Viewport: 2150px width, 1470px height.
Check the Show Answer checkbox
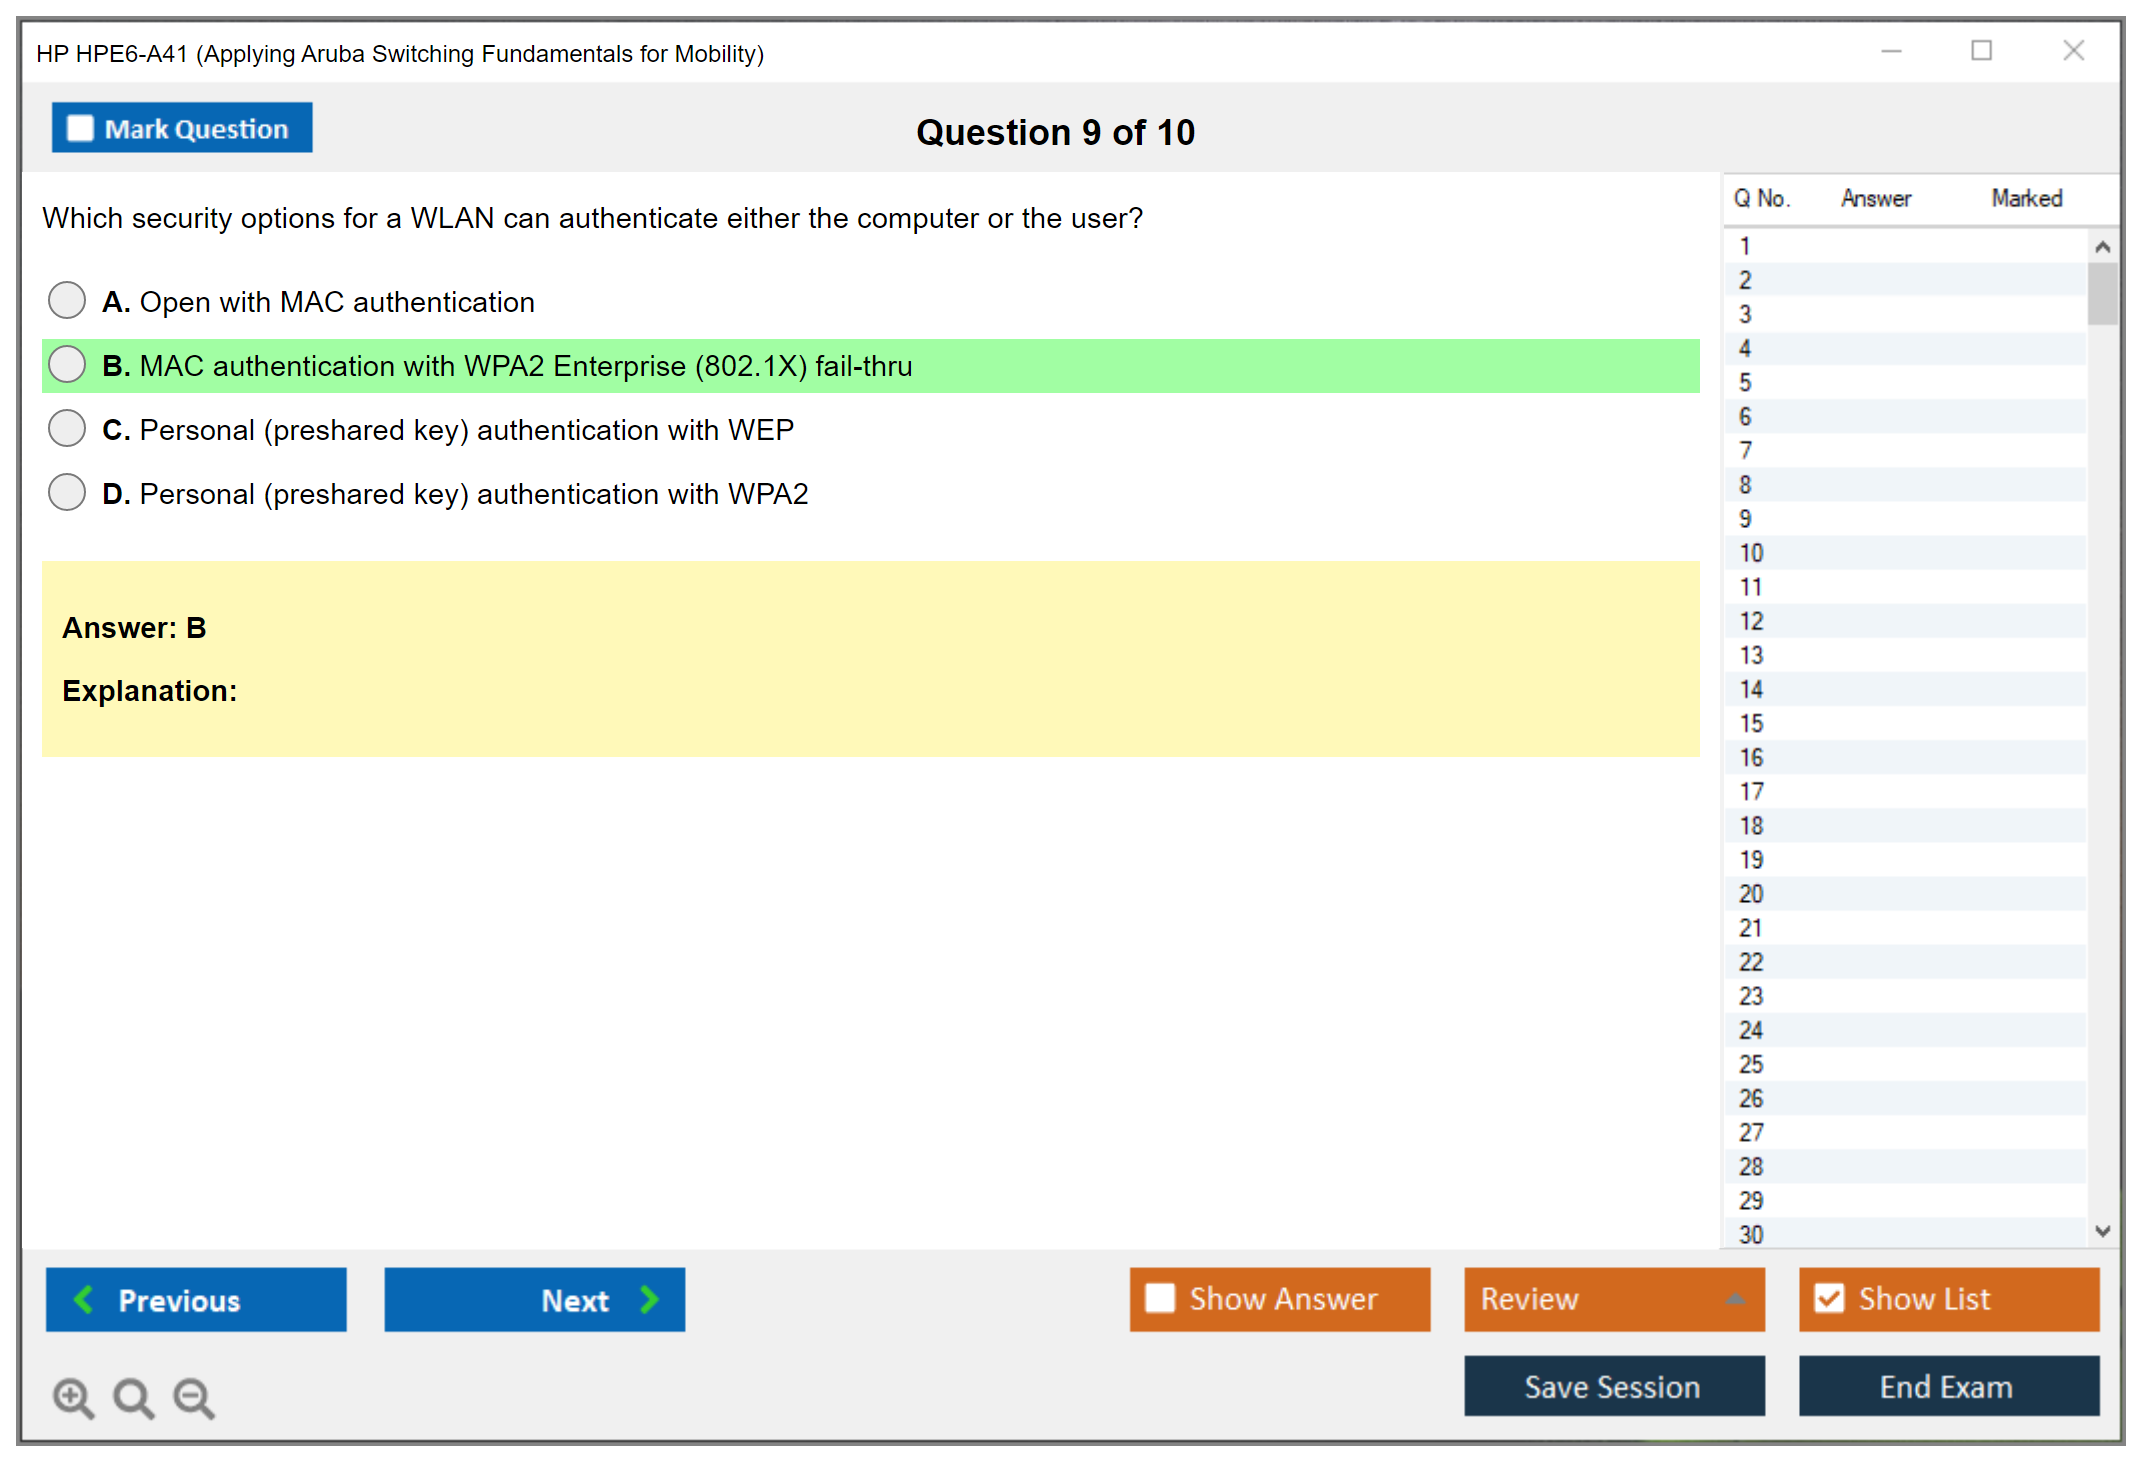(x=1160, y=1298)
